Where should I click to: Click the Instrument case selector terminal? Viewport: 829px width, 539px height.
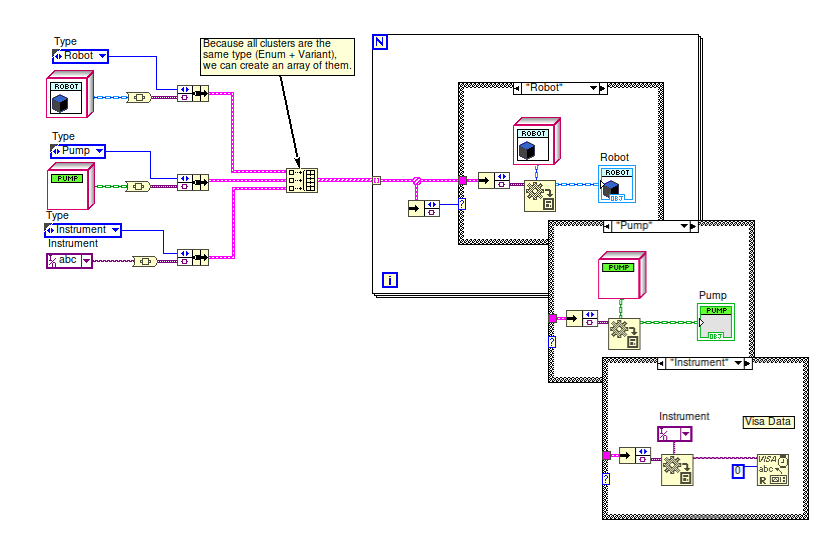[x=606, y=479]
